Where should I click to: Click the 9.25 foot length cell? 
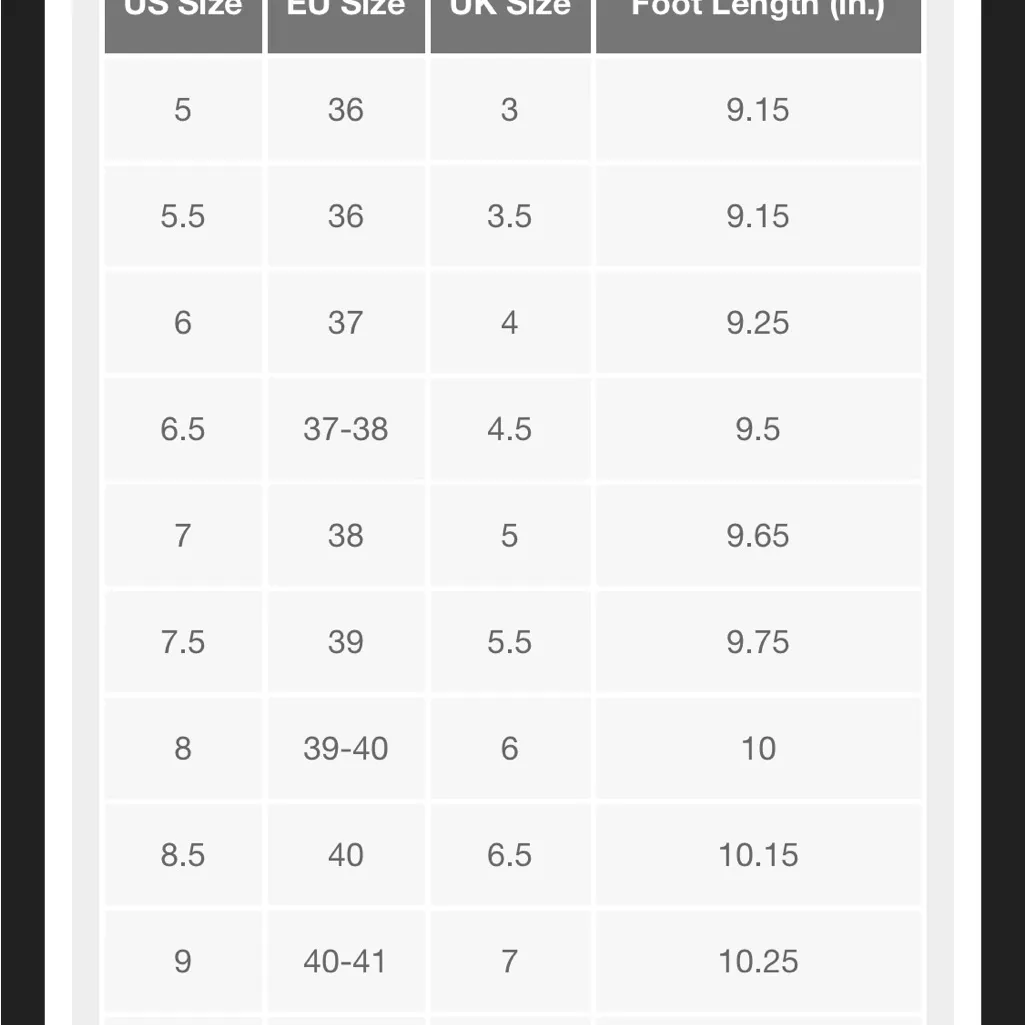pyautogui.click(x=758, y=322)
